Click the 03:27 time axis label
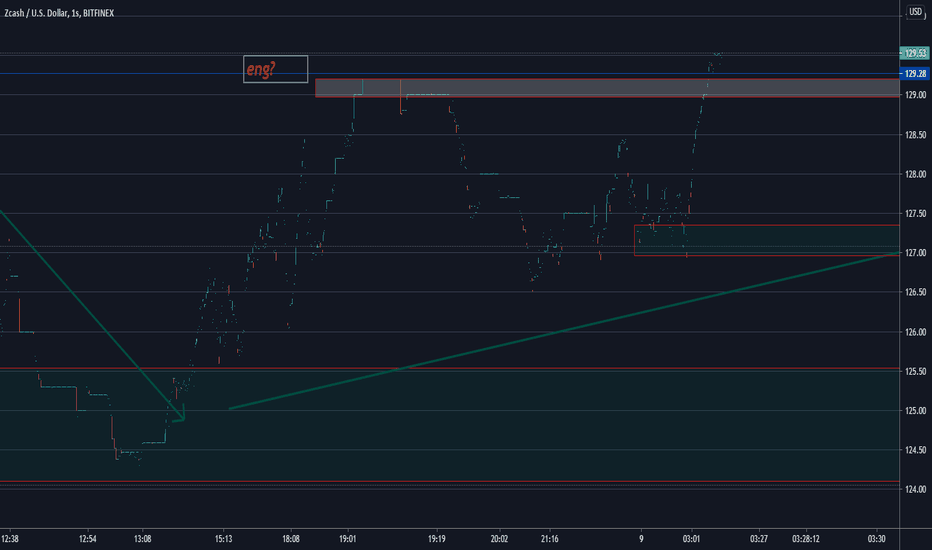932x550 pixels. [x=758, y=539]
